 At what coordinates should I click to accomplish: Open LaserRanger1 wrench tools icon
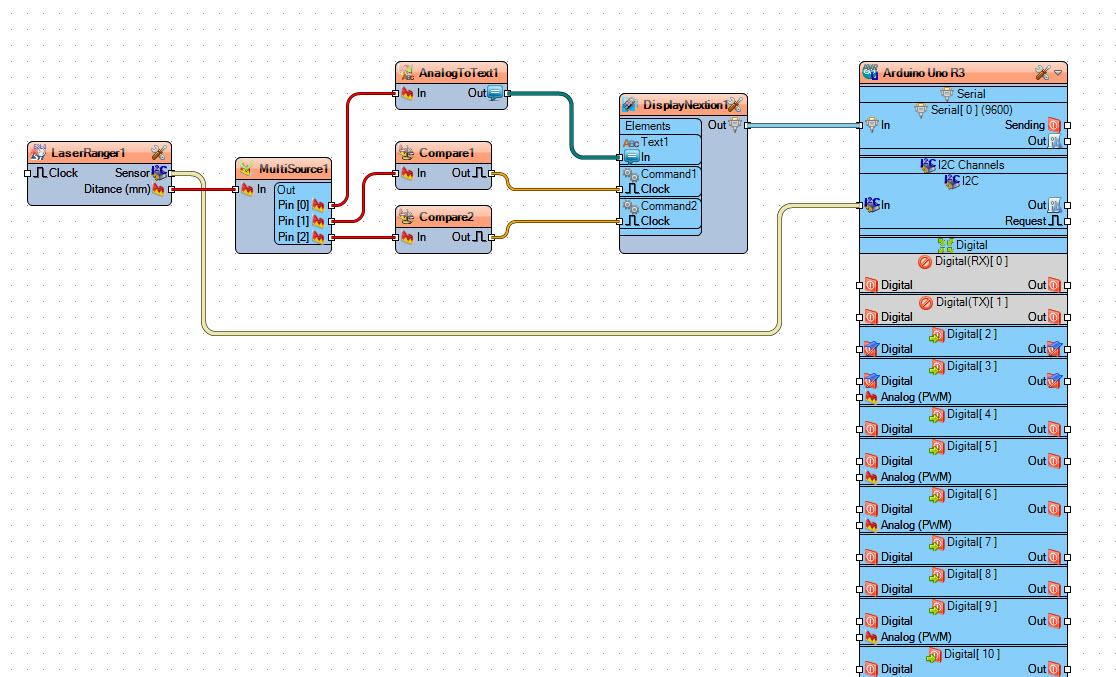pos(159,152)
